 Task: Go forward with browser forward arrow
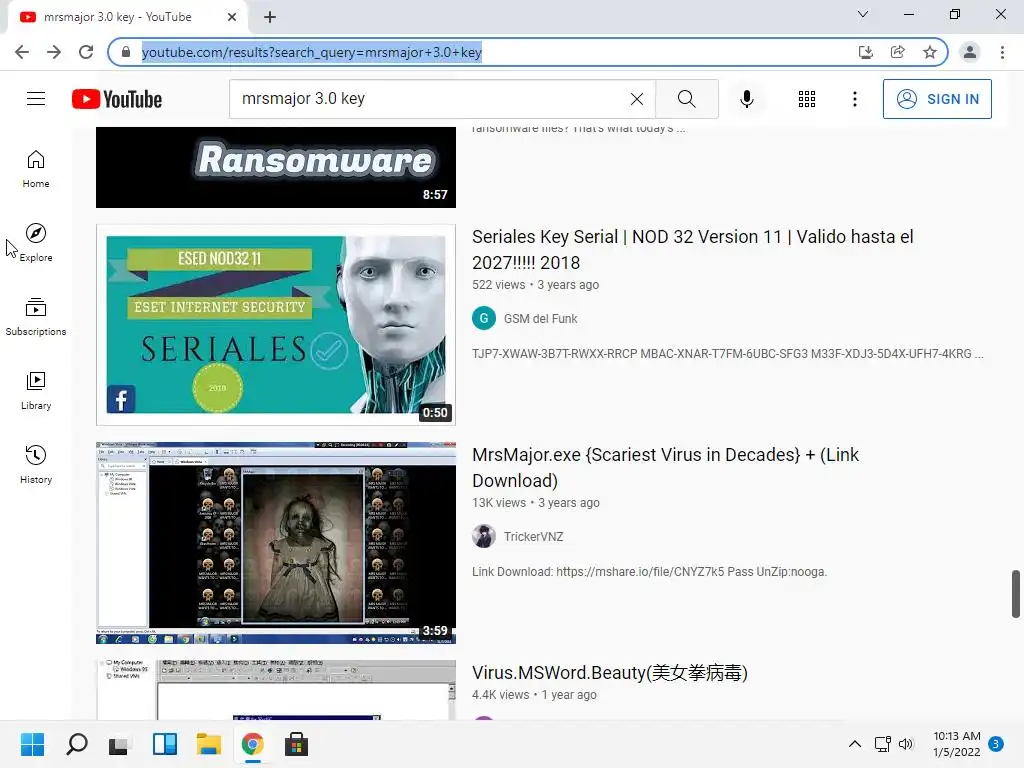[x=54, y=52]
